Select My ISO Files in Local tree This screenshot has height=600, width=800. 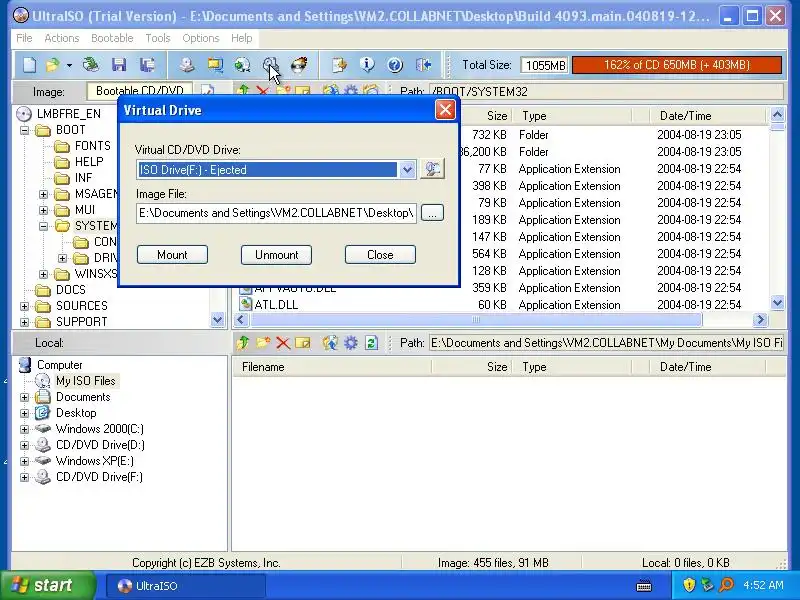[85, 381]
